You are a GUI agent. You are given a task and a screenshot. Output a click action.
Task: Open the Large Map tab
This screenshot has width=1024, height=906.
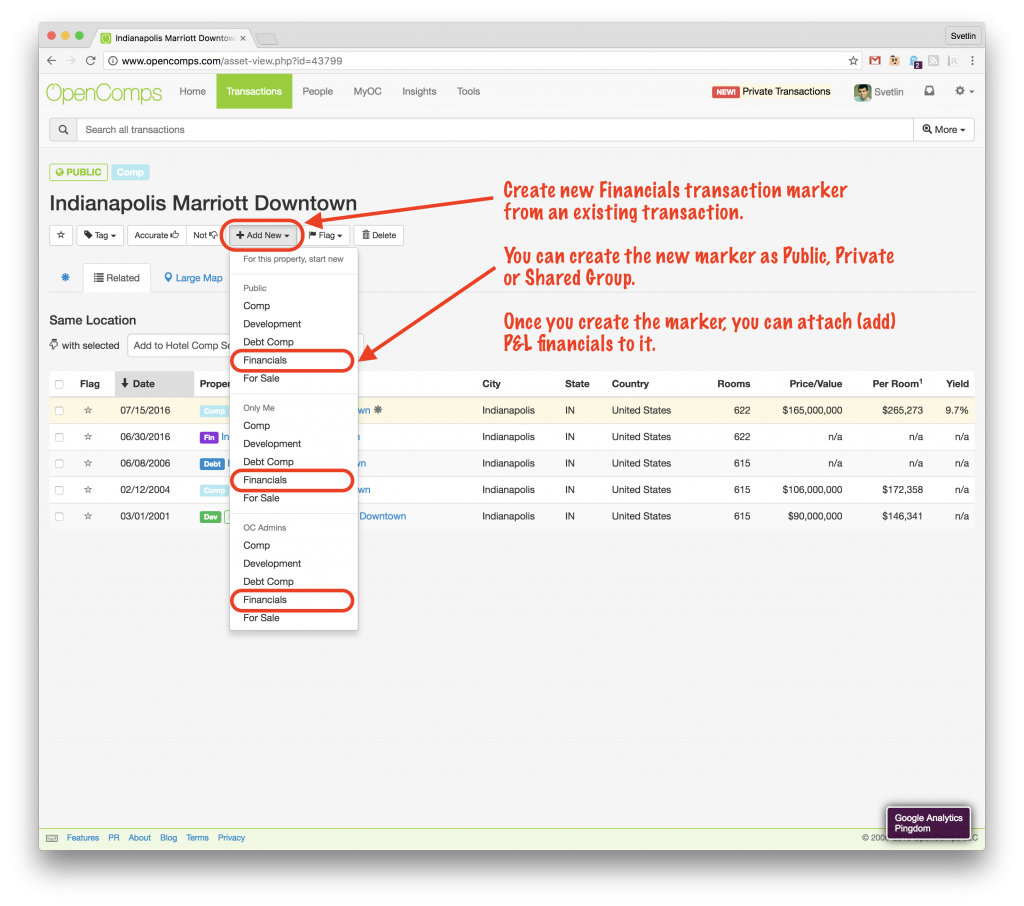coord(193,278)
